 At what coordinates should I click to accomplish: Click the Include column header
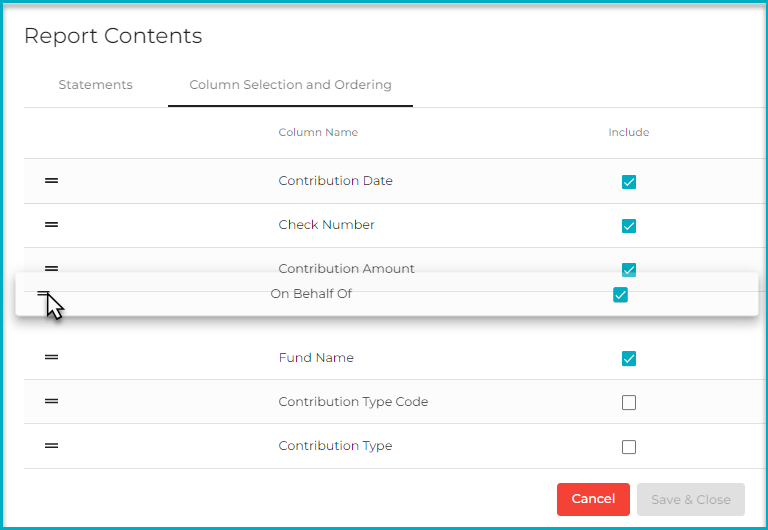pos(628,132)
